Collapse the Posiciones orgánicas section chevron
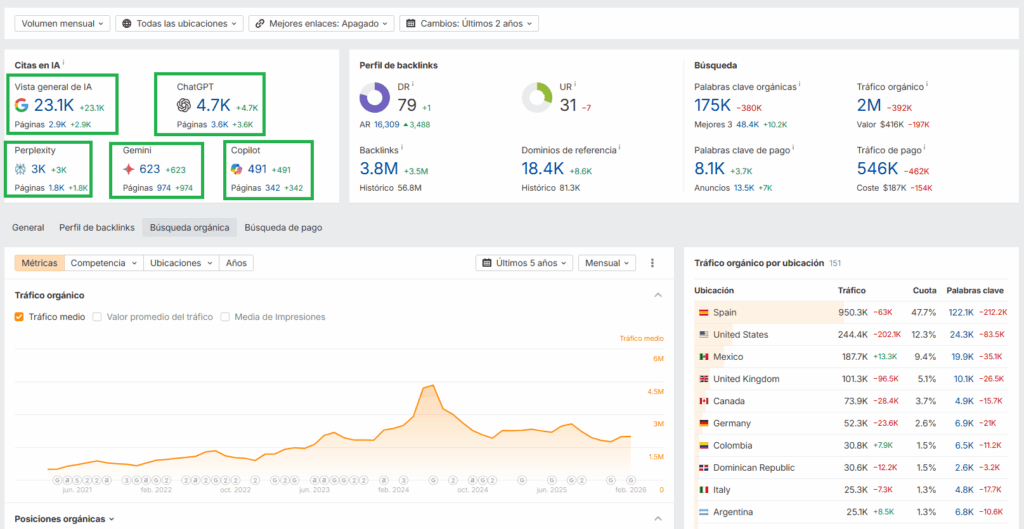The width and height of the screenshot is (1024, 529). tap(658, 519)
